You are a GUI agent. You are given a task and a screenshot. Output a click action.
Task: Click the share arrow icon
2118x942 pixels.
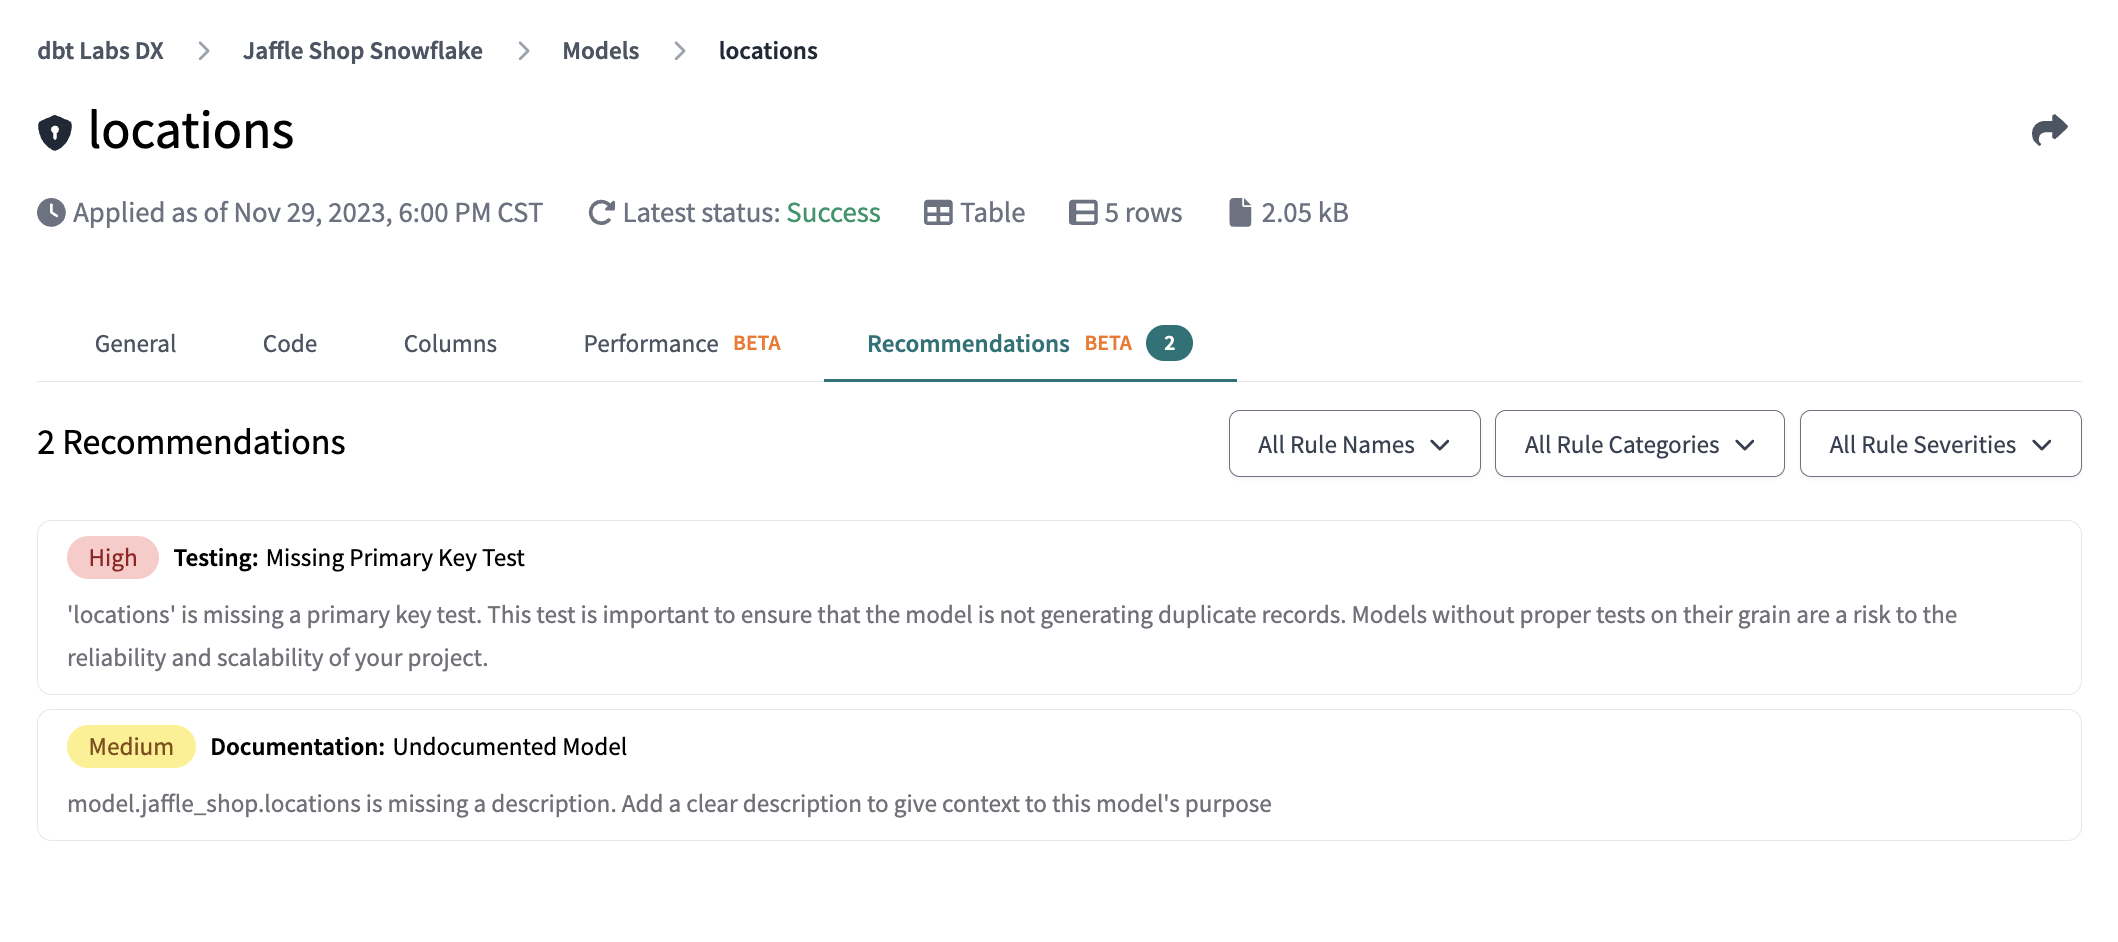pos(2049,130)
